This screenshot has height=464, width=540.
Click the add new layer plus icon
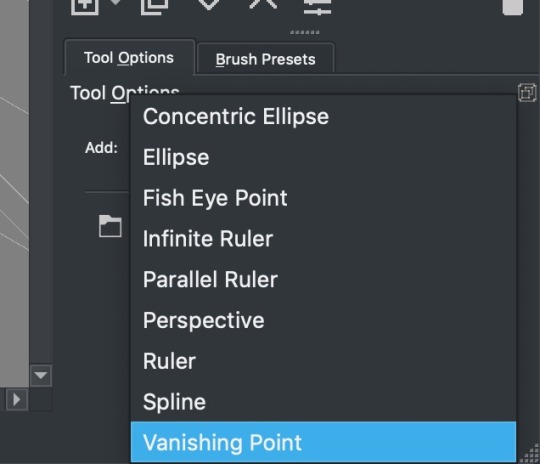point(85,6)
